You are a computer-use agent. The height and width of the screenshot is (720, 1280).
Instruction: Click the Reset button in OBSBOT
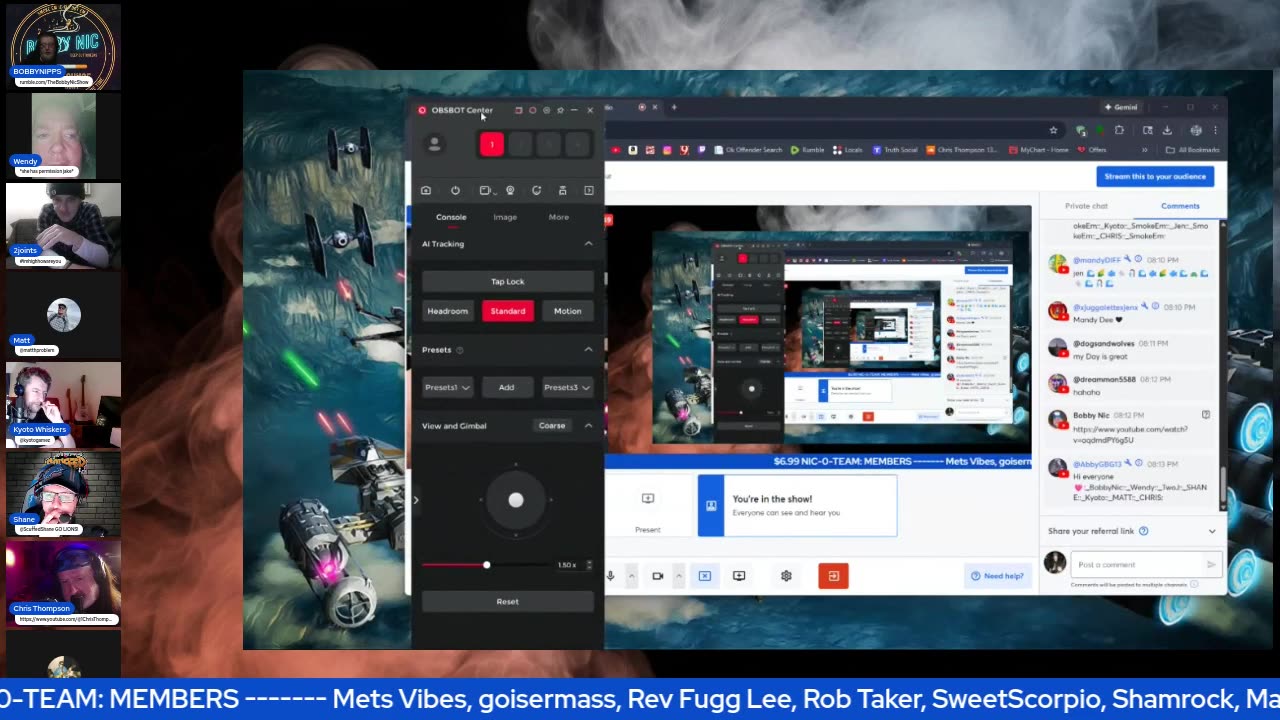coord(507,602)
